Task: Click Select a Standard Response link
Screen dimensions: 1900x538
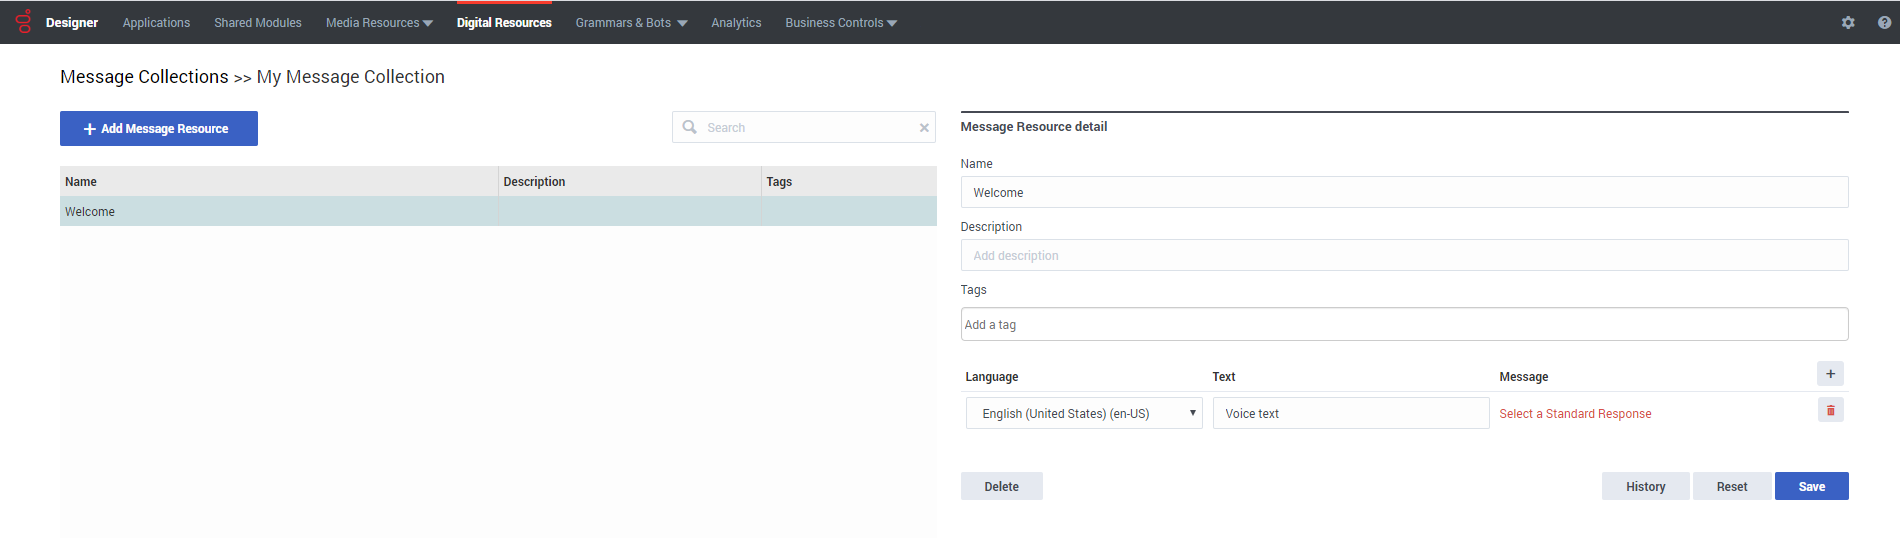Action: [1575, 414]
